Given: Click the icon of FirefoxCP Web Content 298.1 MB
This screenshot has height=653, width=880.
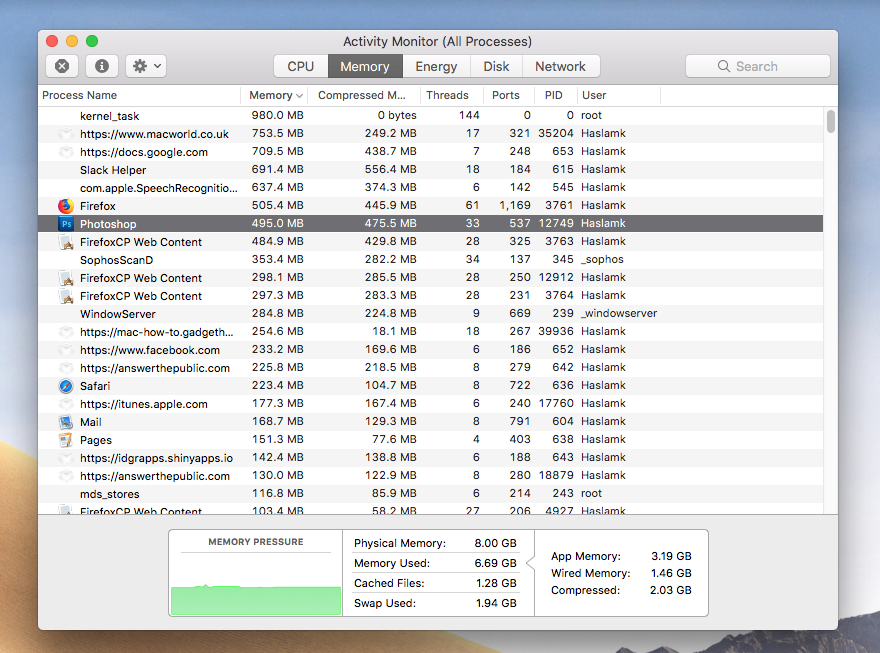Looking at the screenshot, I should (66, 278).
